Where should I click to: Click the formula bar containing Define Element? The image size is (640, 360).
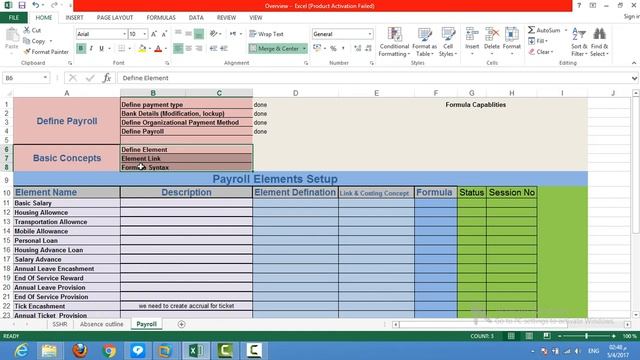pyautogui.click(x=373, y=78)
